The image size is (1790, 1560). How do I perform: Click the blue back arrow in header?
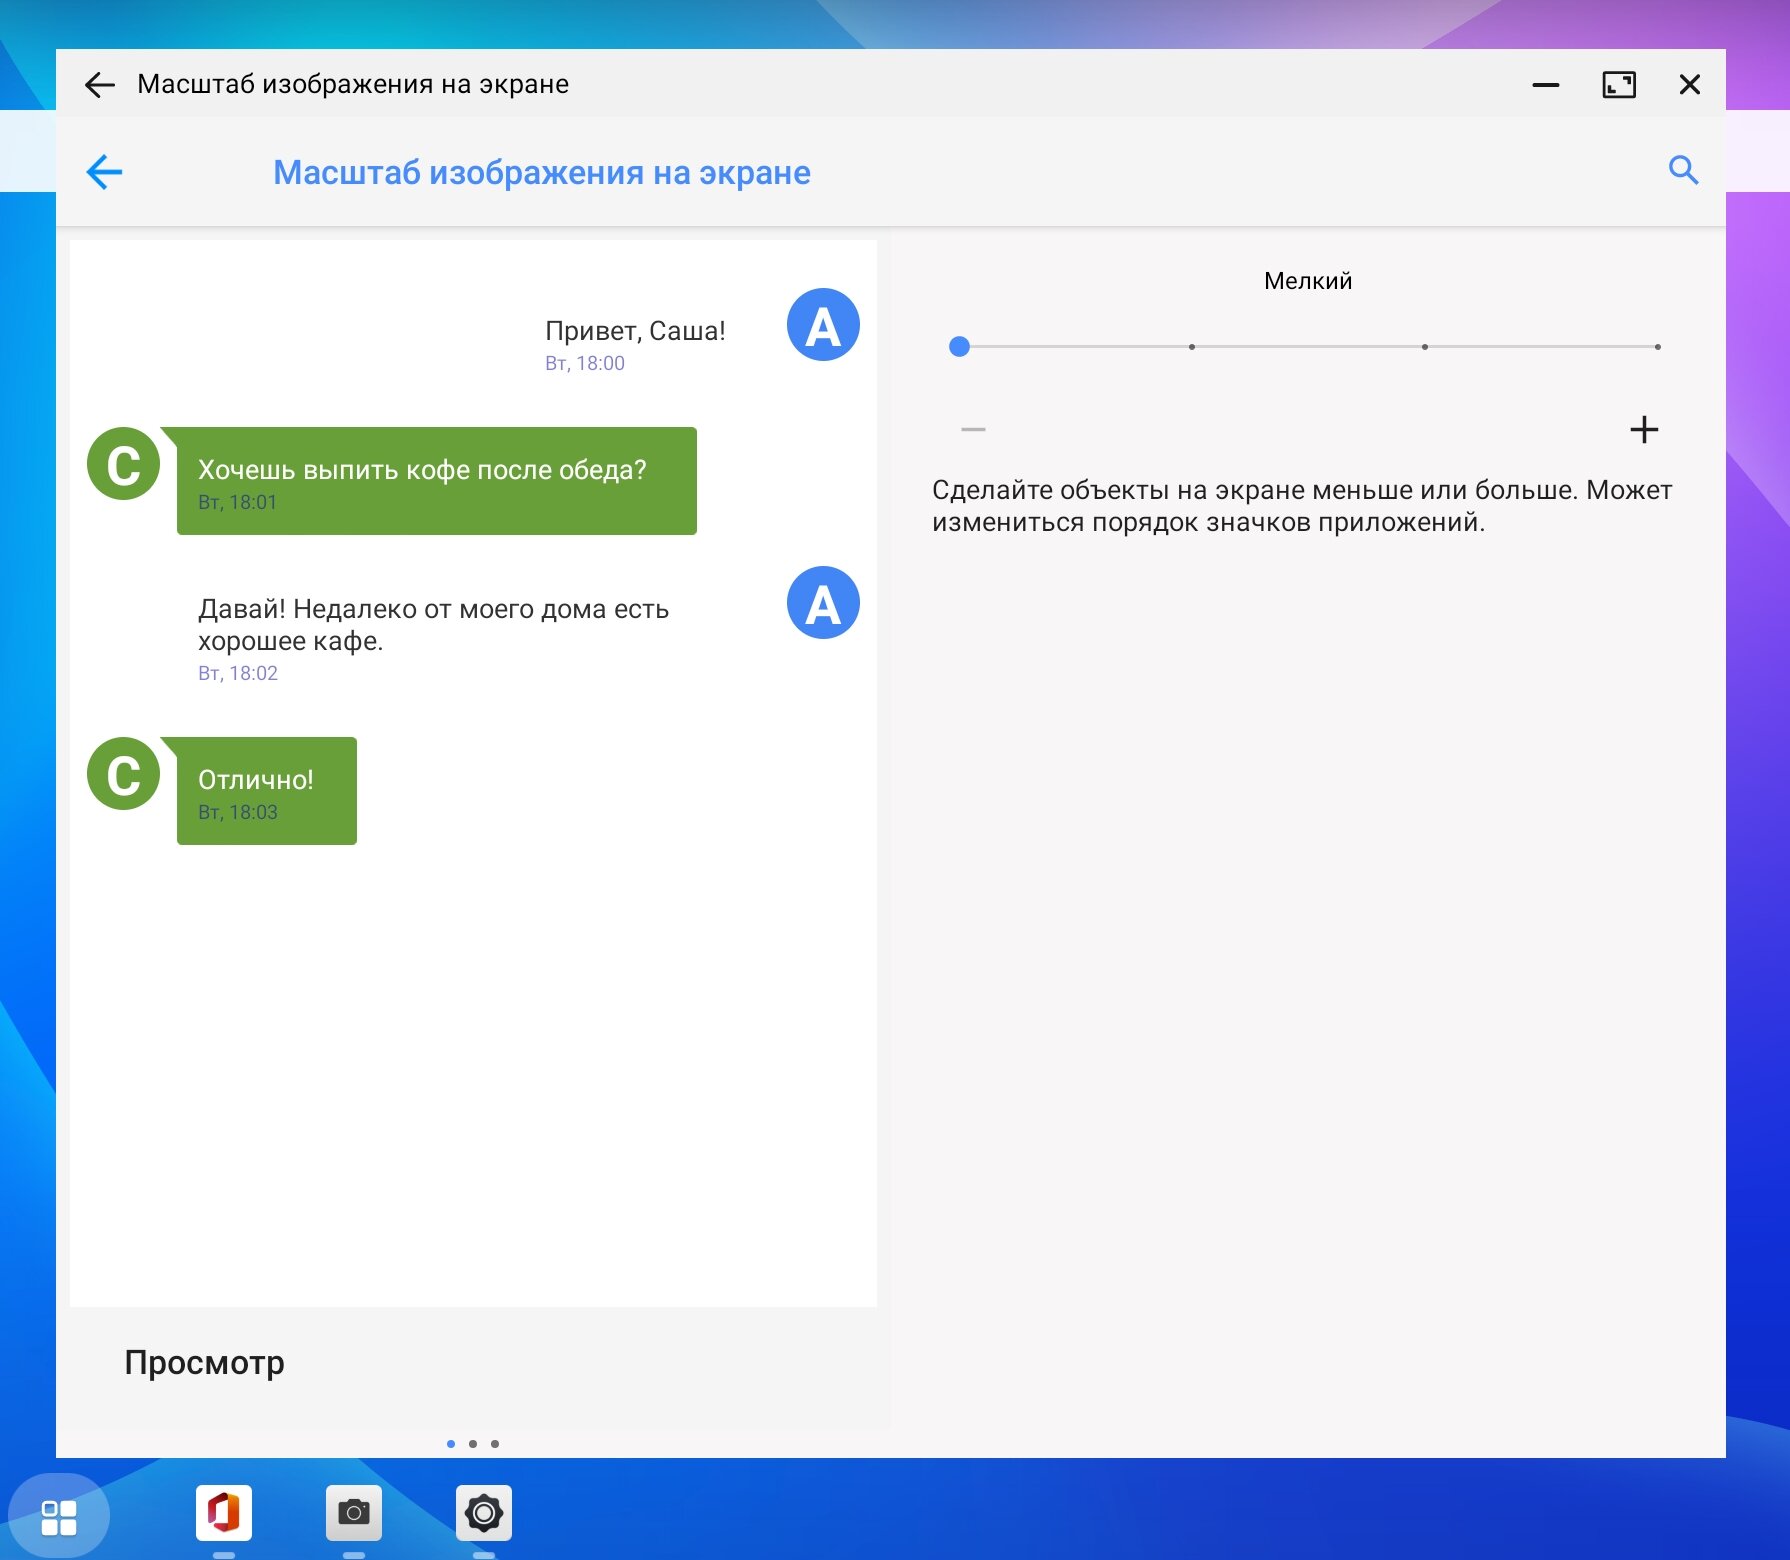[x=104, y=172]
